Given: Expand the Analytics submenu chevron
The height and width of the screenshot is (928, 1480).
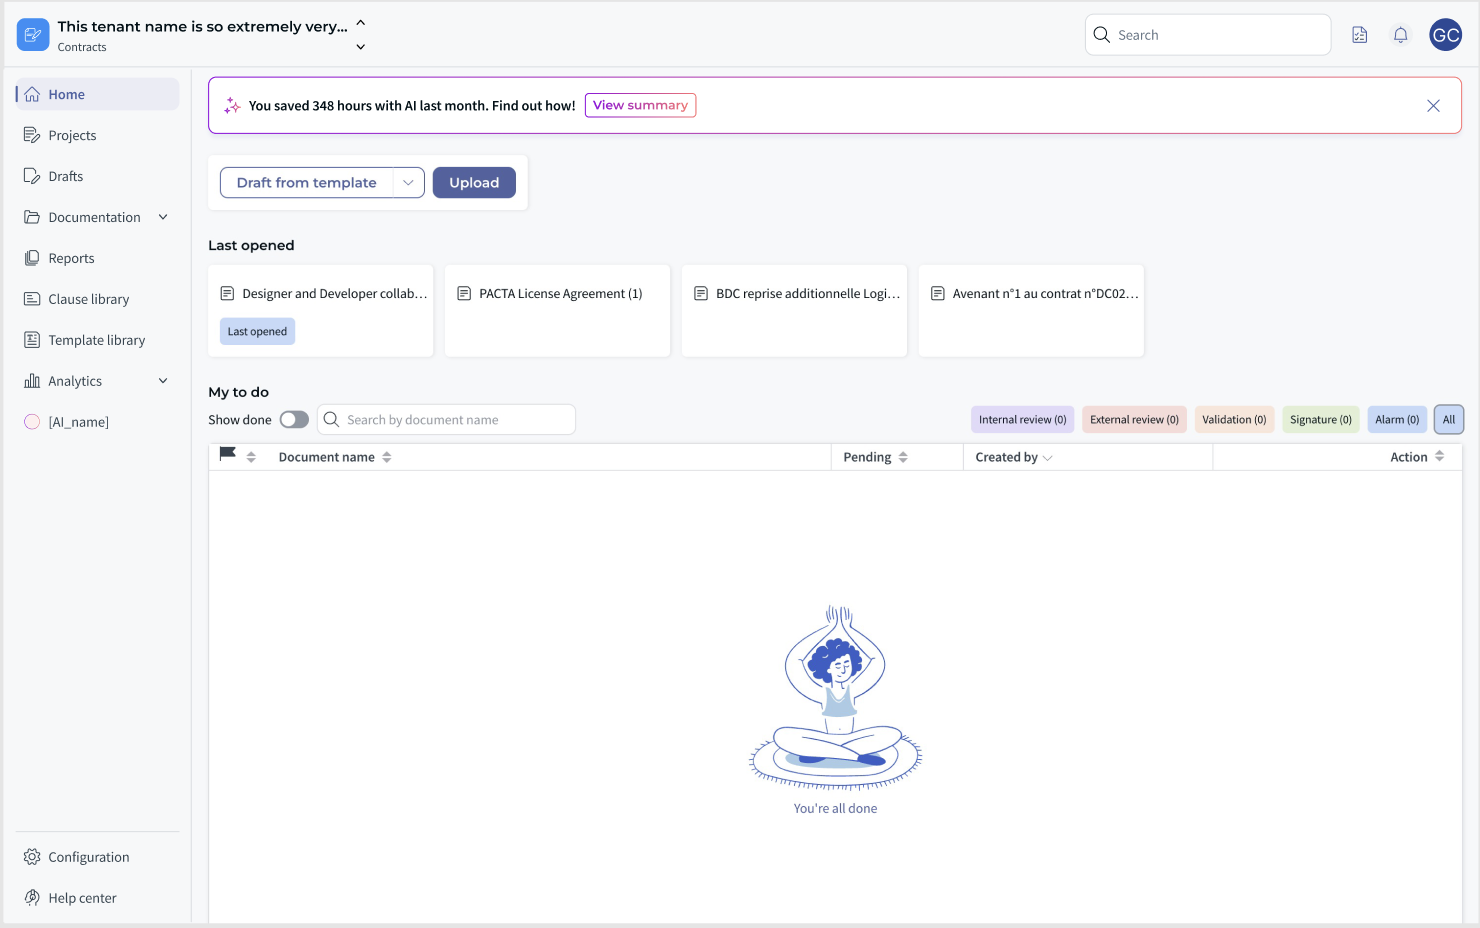Looking at the screenshot, I should (x=163, y=381).
